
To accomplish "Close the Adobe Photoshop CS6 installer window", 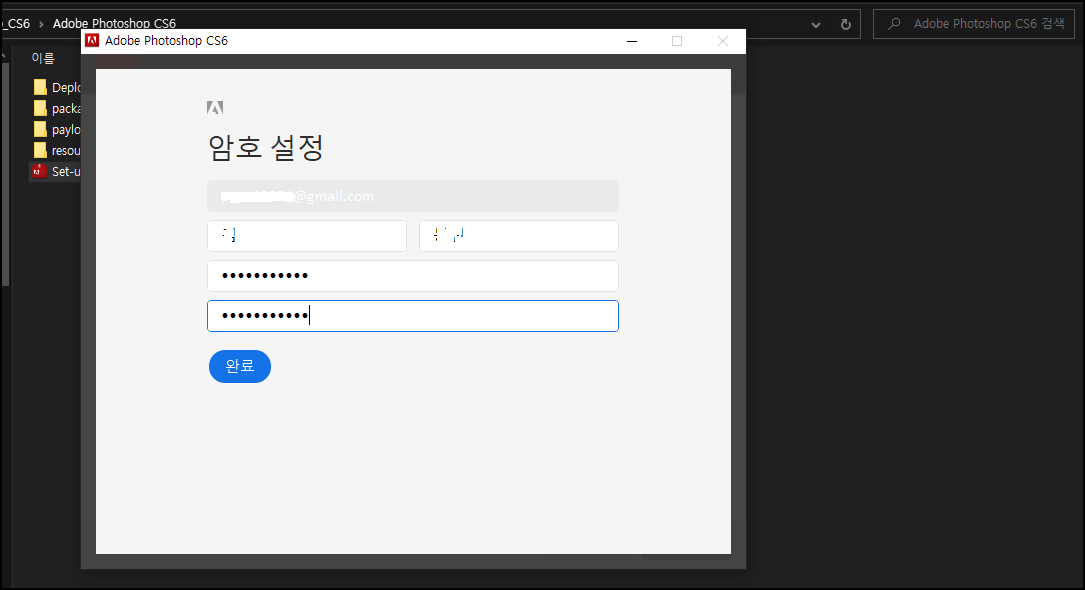I will coord(722,42).
